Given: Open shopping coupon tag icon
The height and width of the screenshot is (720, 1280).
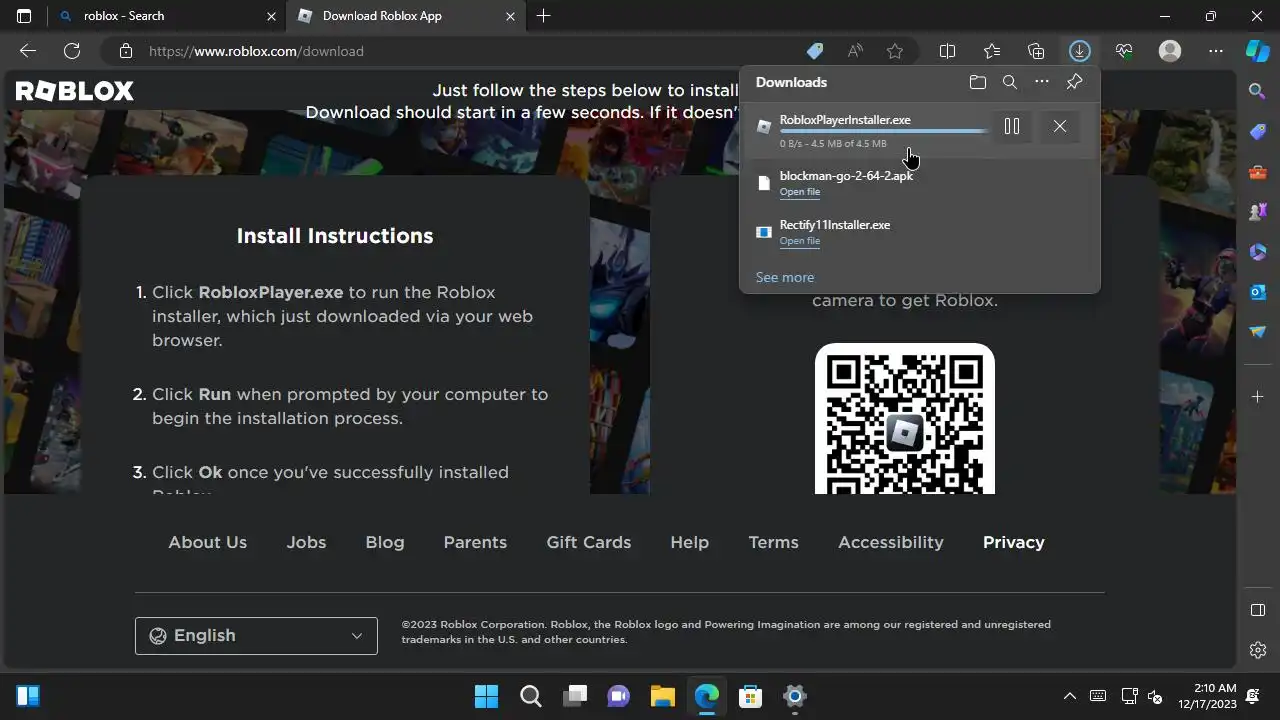Looking at the screenshot, I should click(815, 51).
